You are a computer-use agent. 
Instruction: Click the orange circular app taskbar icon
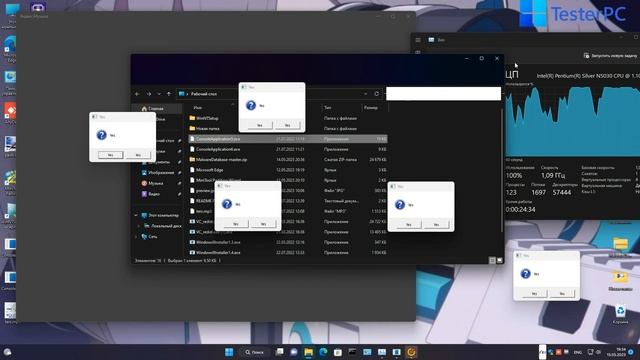coord(411,352)
